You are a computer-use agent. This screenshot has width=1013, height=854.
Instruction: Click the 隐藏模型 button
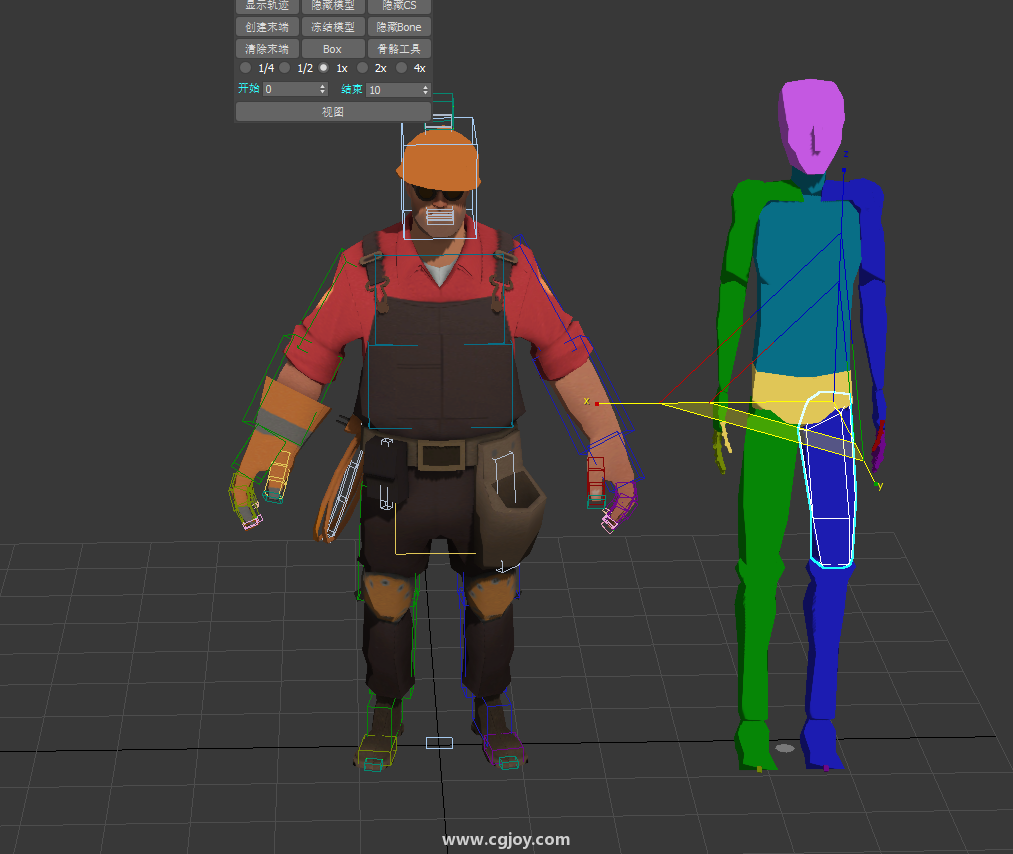tap(333, 6)
